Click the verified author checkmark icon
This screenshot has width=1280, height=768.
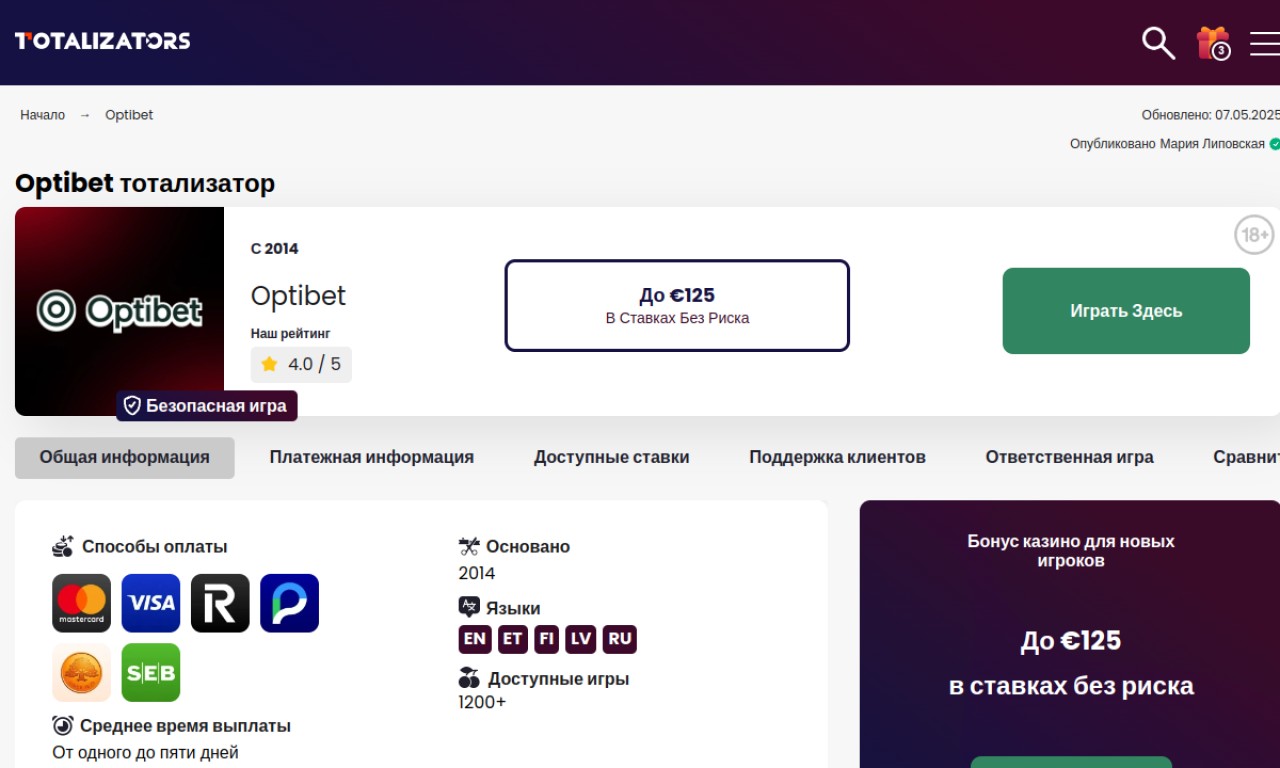point(1275,144)
